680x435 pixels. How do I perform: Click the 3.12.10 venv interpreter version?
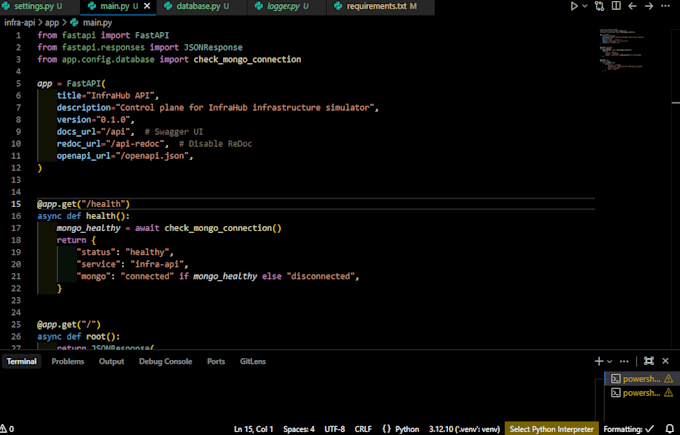(x=464, y=429)
